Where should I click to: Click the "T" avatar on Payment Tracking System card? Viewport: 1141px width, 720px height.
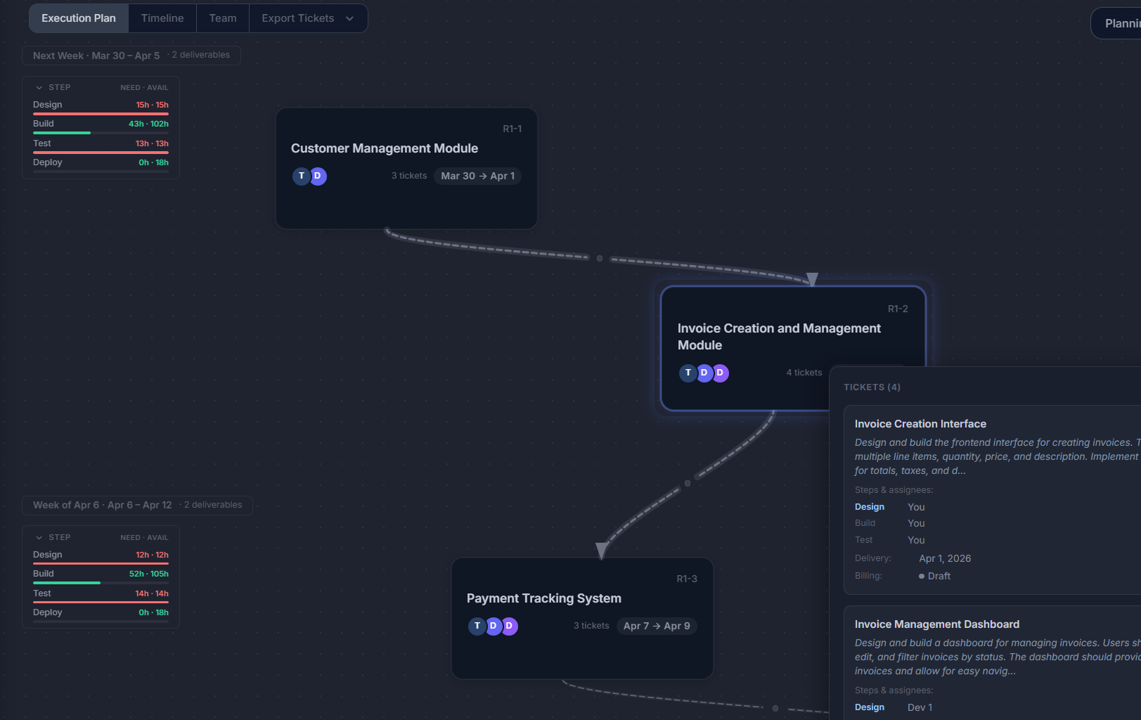(x=477, y=625)
